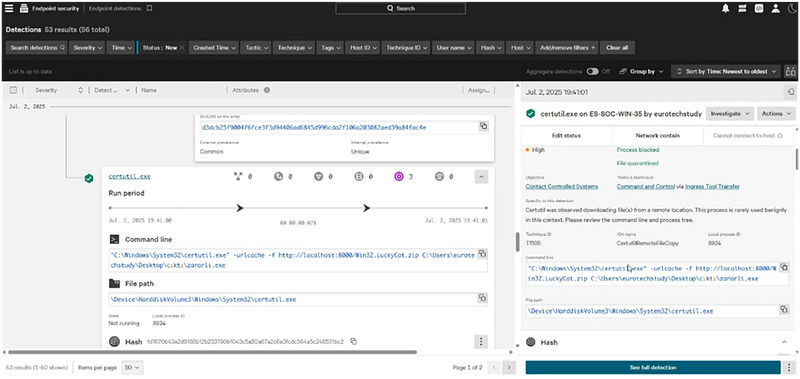Viewport: 800px width, 379px height.
Task: Click the process tree children count icon
Action: point(237,176)
